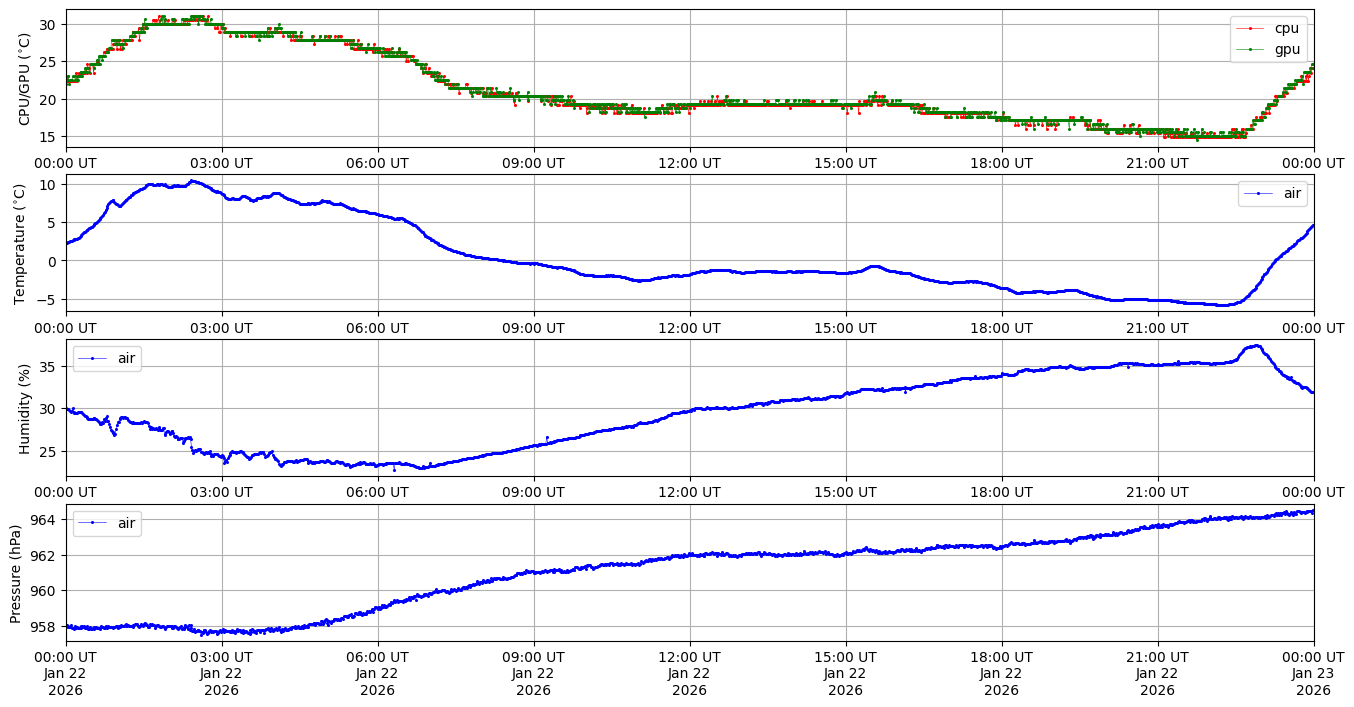The height and width of the screenshot is (707, 1354).
Task: Click the Temperature (°C) y-axis label
Action: click(x=20, y=243)
